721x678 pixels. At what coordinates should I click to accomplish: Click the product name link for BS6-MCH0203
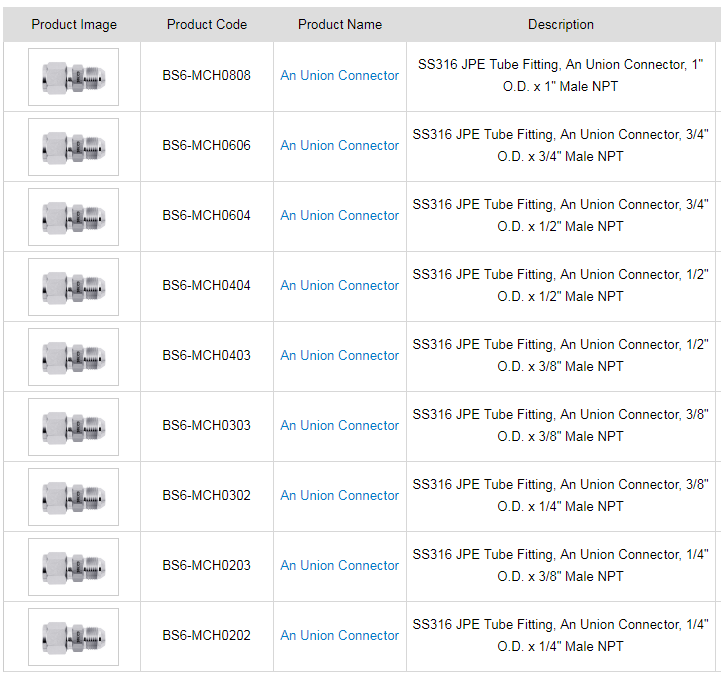point(339,566)
